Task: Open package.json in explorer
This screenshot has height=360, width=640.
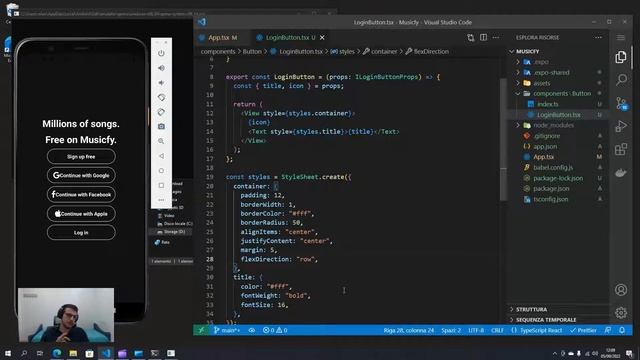Action: [x=551, y=189]
